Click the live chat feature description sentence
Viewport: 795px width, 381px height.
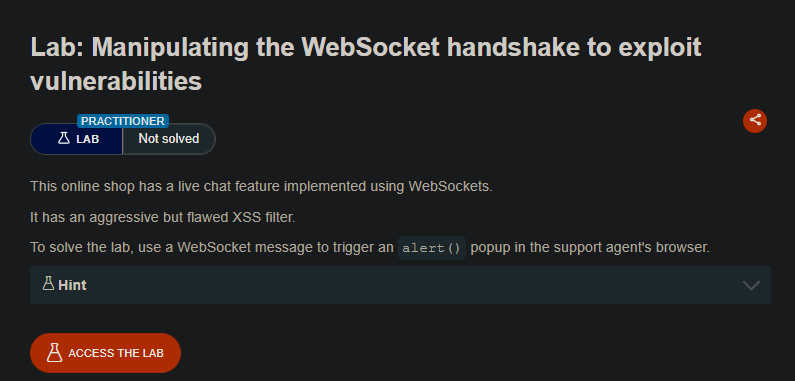(x=262, y=186)
